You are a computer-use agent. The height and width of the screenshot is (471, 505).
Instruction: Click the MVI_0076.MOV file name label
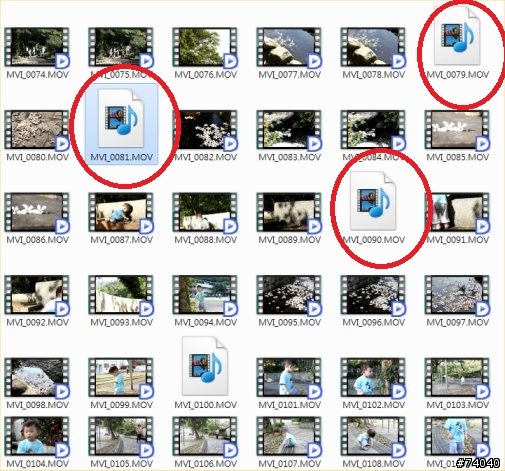tap(205, 75)
